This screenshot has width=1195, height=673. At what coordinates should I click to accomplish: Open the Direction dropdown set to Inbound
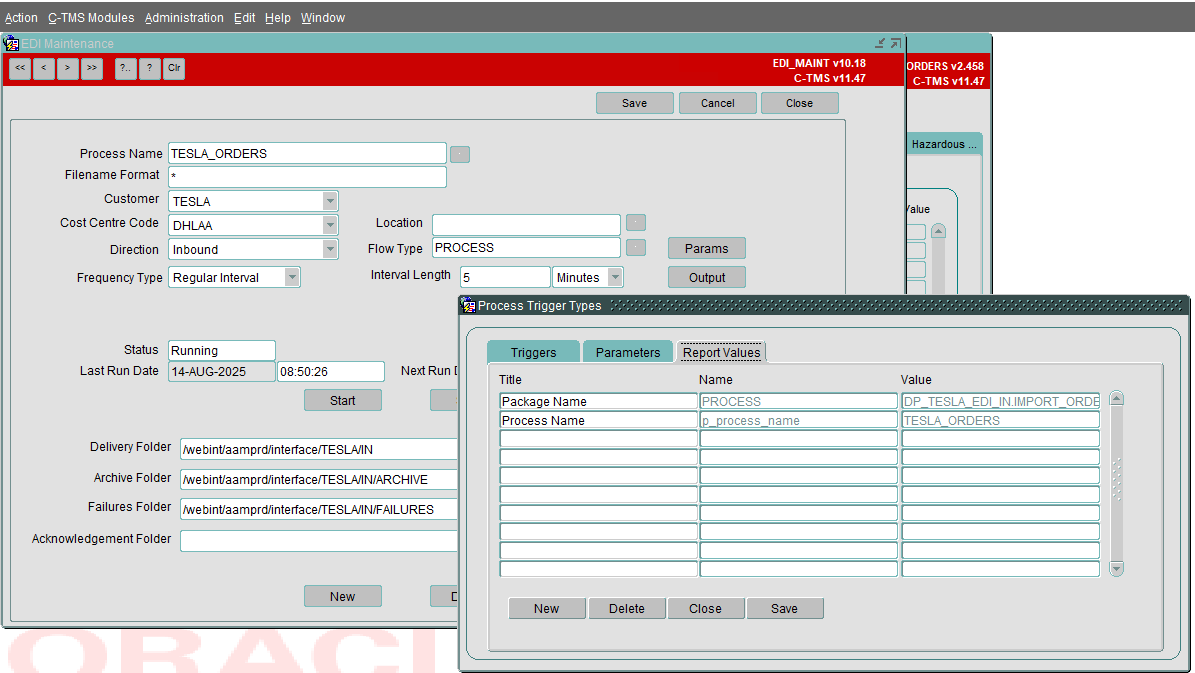(329, 249)
